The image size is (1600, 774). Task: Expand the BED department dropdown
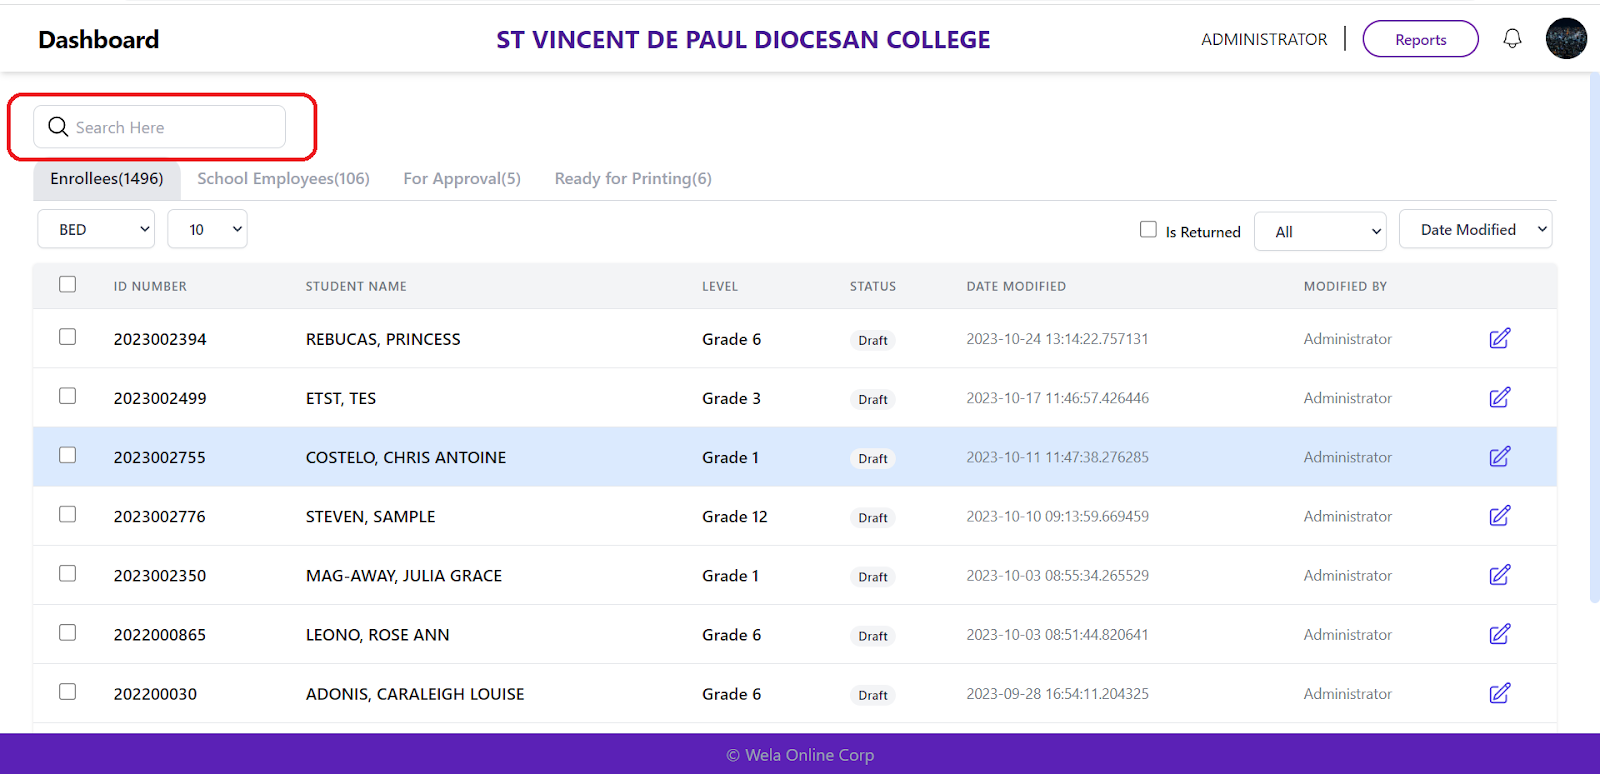(x=96, y=229)
